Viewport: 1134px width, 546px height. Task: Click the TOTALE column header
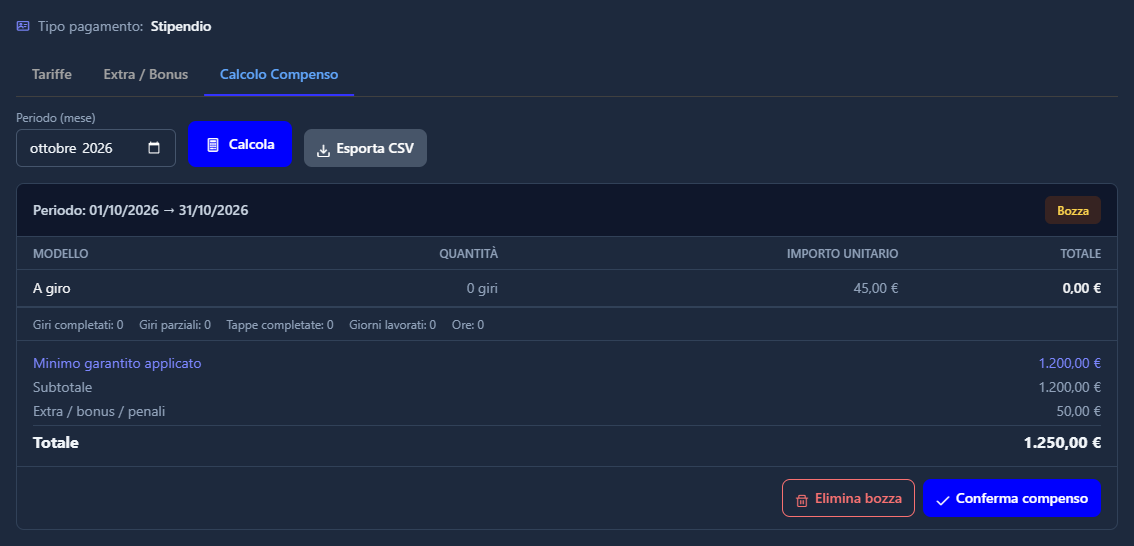click(x=1080, y=254)
